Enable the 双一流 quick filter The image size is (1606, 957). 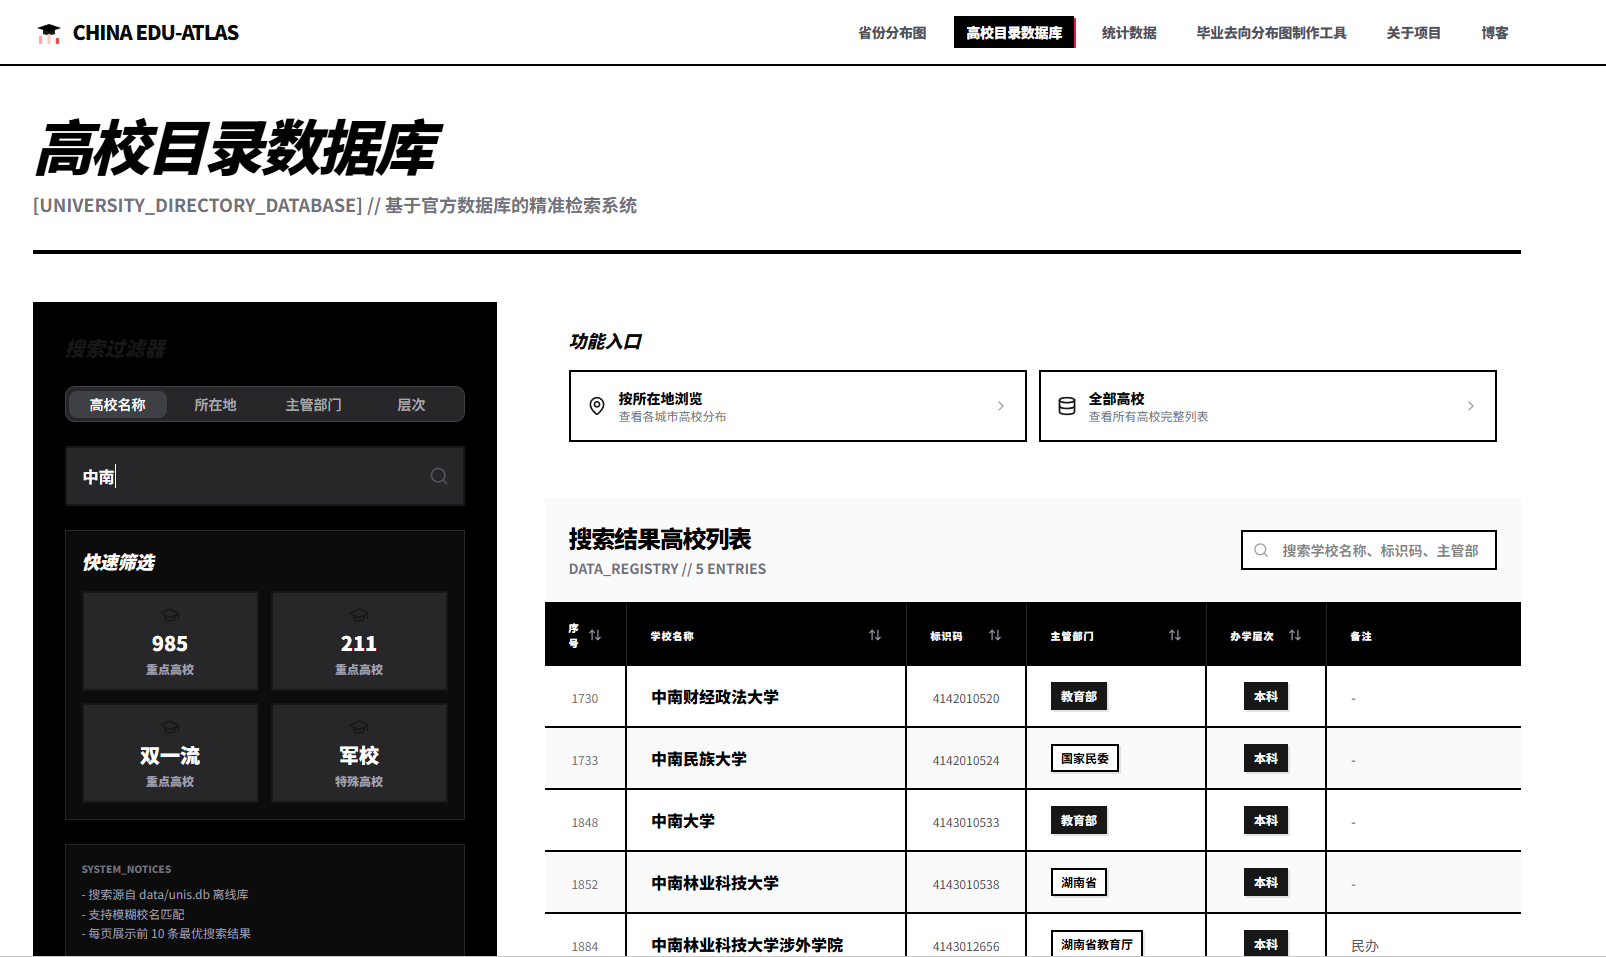click(170, 752)
